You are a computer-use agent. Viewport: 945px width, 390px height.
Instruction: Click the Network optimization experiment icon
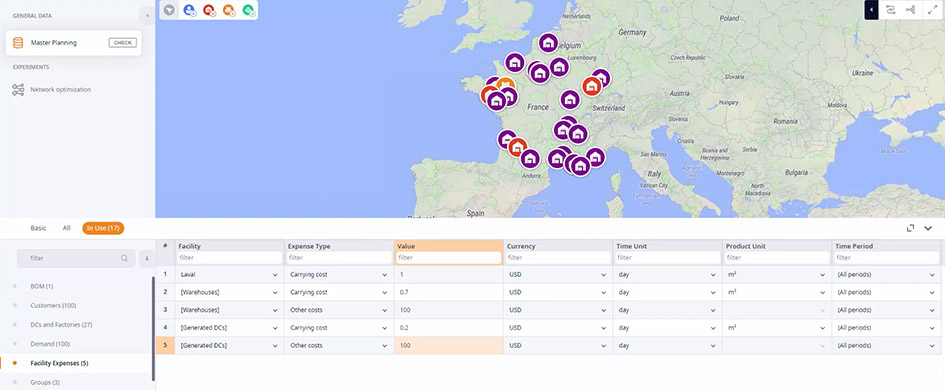[x=18, y=90]
